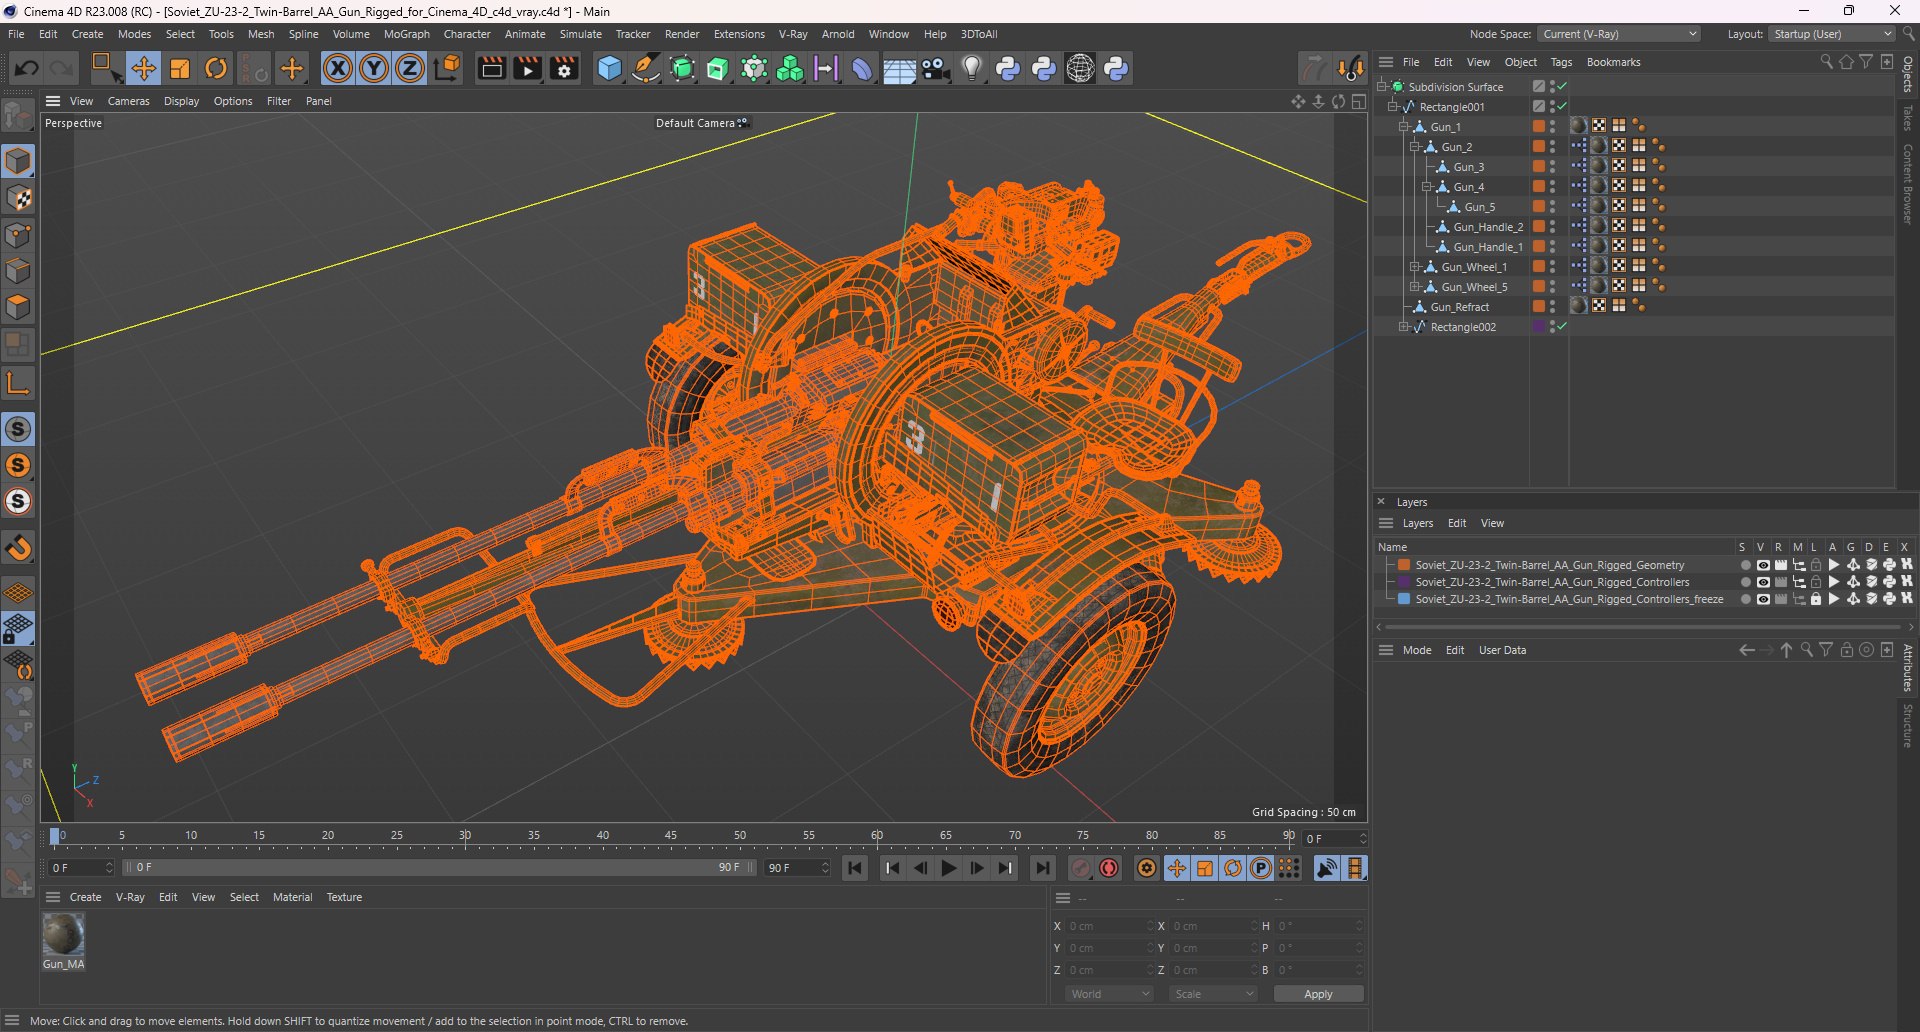Viewport: 1920px width, 1032px height.
Task: Toggle the Z-axis lock
Action: point(410,68)
